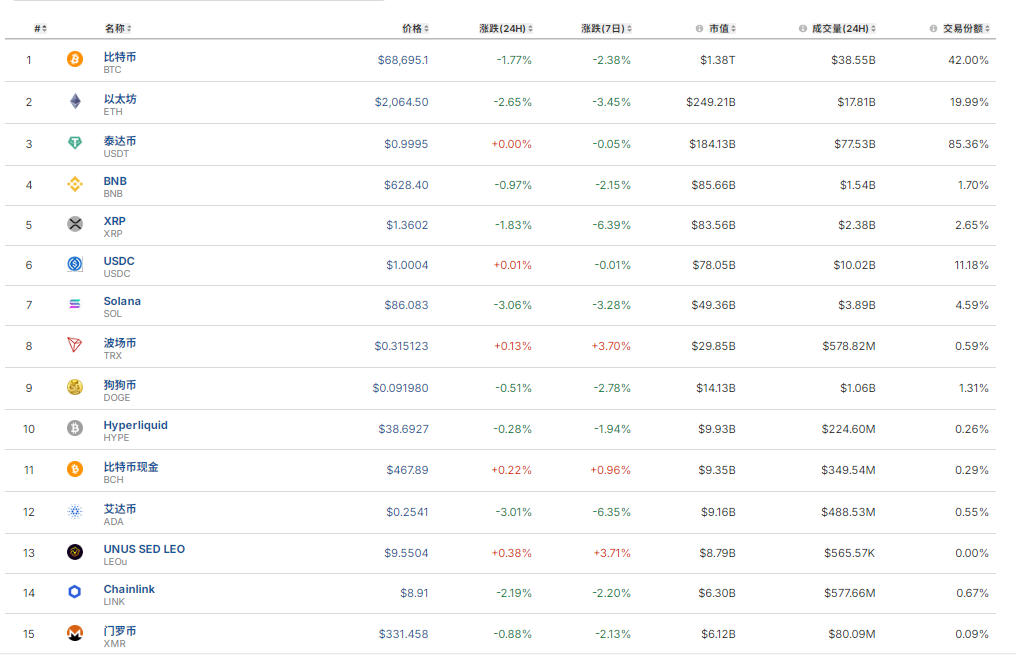Click the TRON TRX red icon
Screen dimensions: 1016x655
click(x=75, y=345)
